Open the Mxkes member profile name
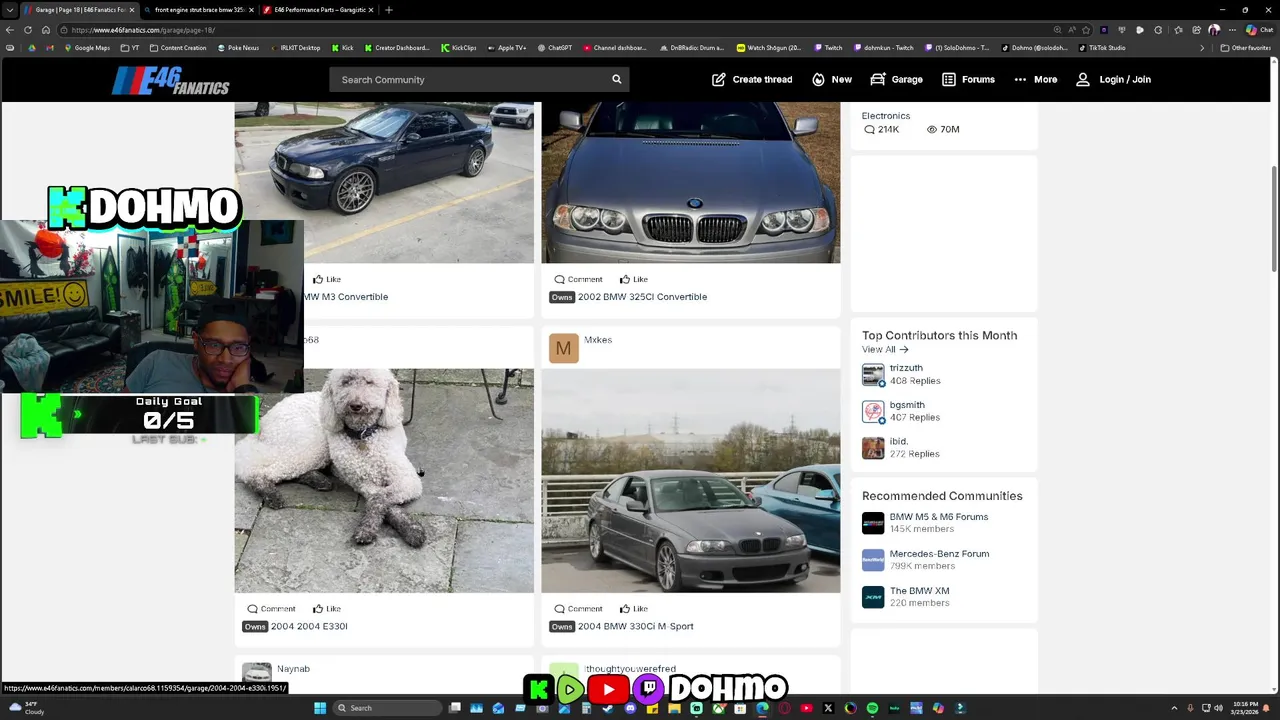This screenshot has height=720, width=1280. [x=598, y=340]
